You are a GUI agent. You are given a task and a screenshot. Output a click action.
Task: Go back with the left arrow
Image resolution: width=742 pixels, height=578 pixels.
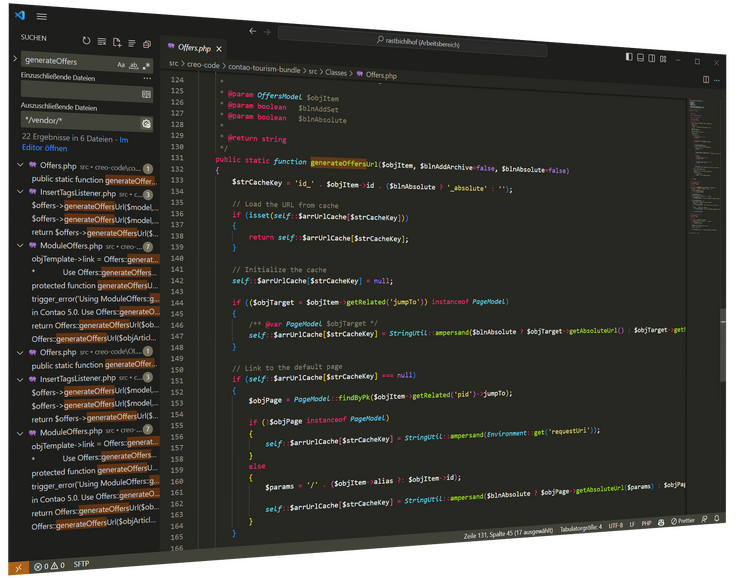pos(253,31)
